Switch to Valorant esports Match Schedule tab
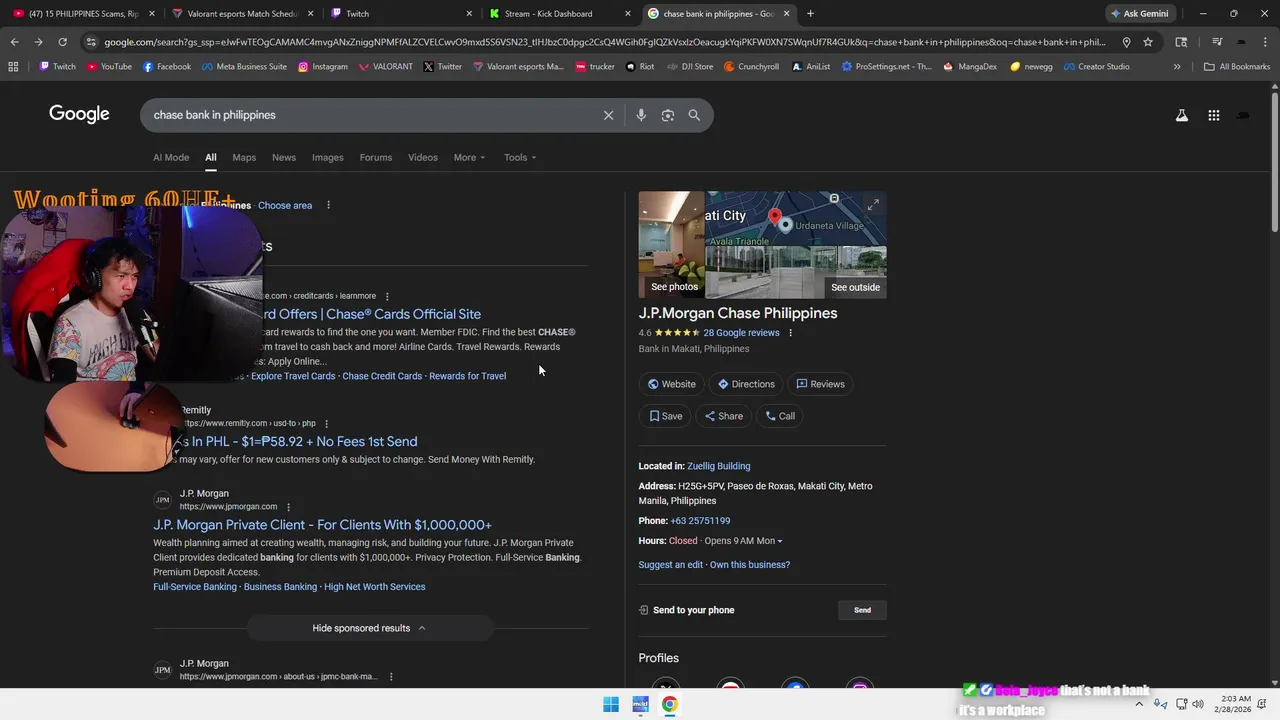1280x720 pixels. 243,13
